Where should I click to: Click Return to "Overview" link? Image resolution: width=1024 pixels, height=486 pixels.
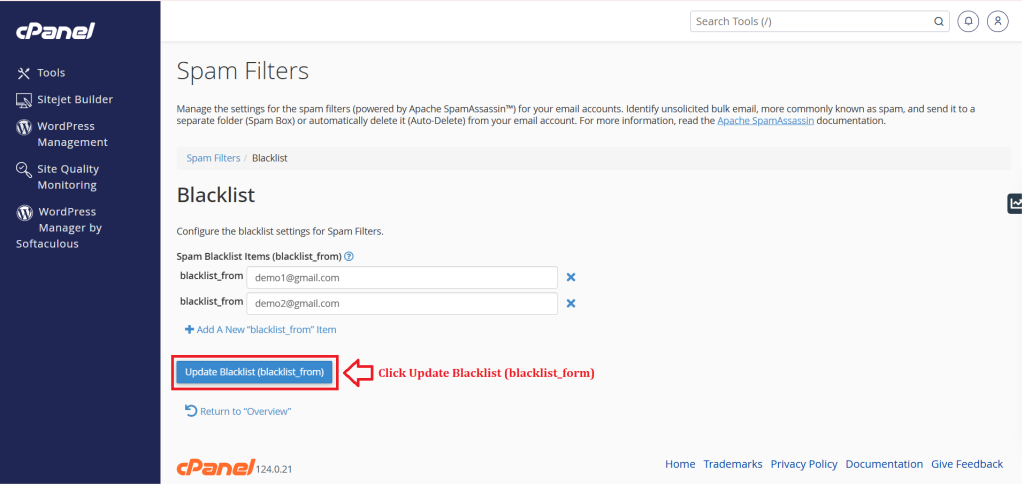[246, 412]
